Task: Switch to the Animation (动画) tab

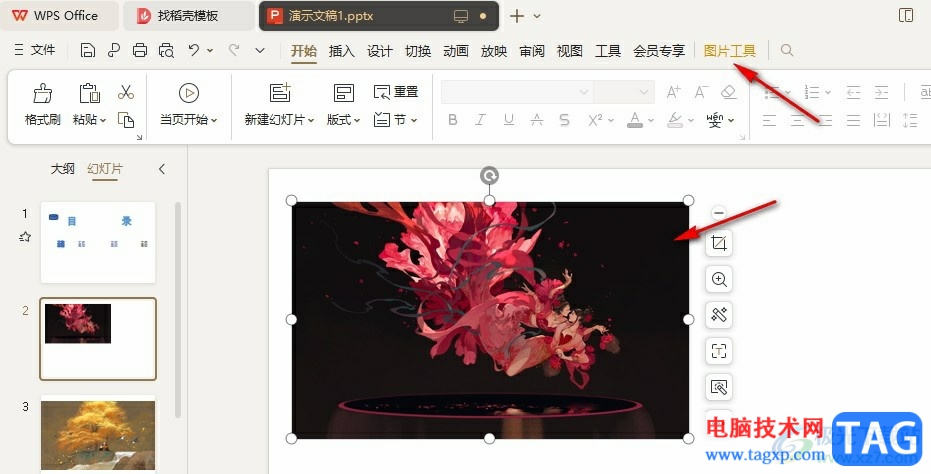Action: tap(455, 51)
